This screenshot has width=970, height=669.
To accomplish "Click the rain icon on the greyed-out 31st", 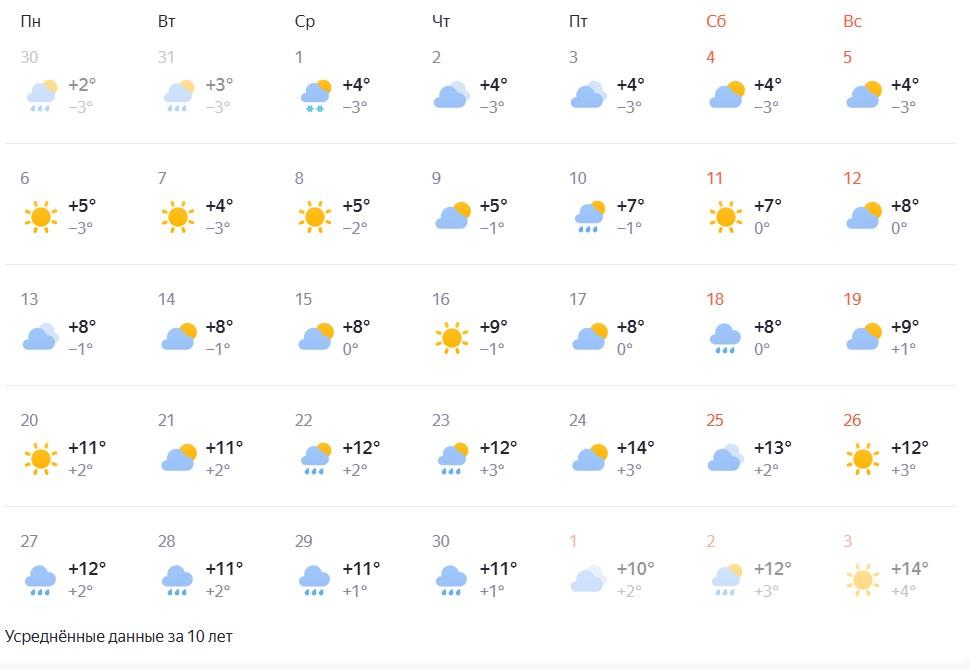I will pos(178,95).
